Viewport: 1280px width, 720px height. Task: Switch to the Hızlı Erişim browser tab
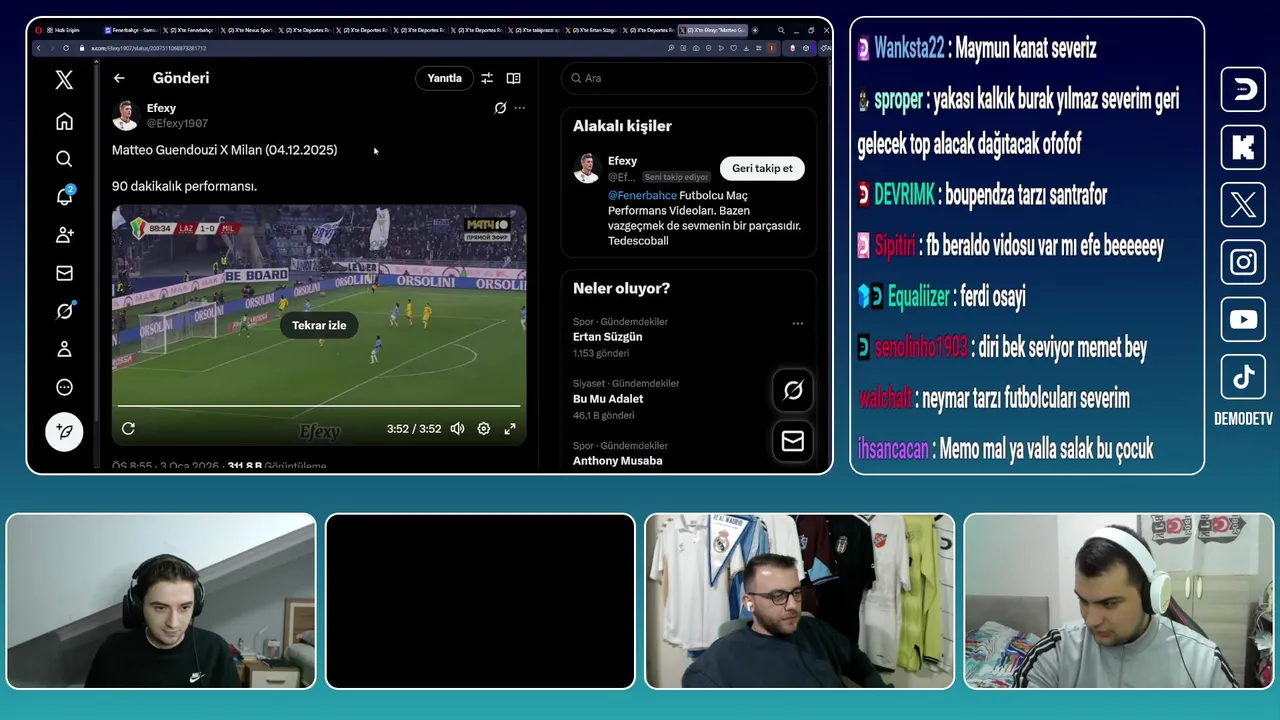click(66, 30)
